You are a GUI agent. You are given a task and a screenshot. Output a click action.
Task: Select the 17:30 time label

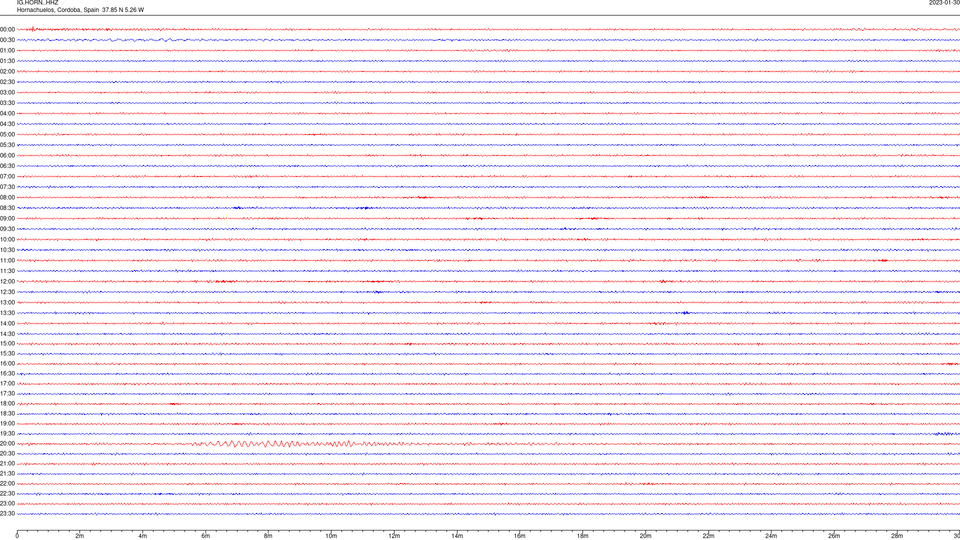tap(7, 394)
